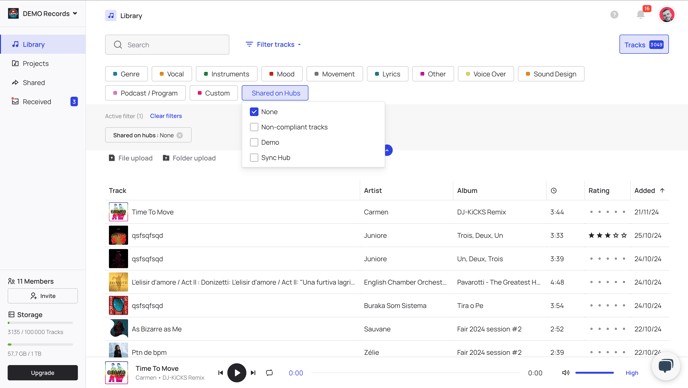Click the search magnifier icon

[118, 45]
